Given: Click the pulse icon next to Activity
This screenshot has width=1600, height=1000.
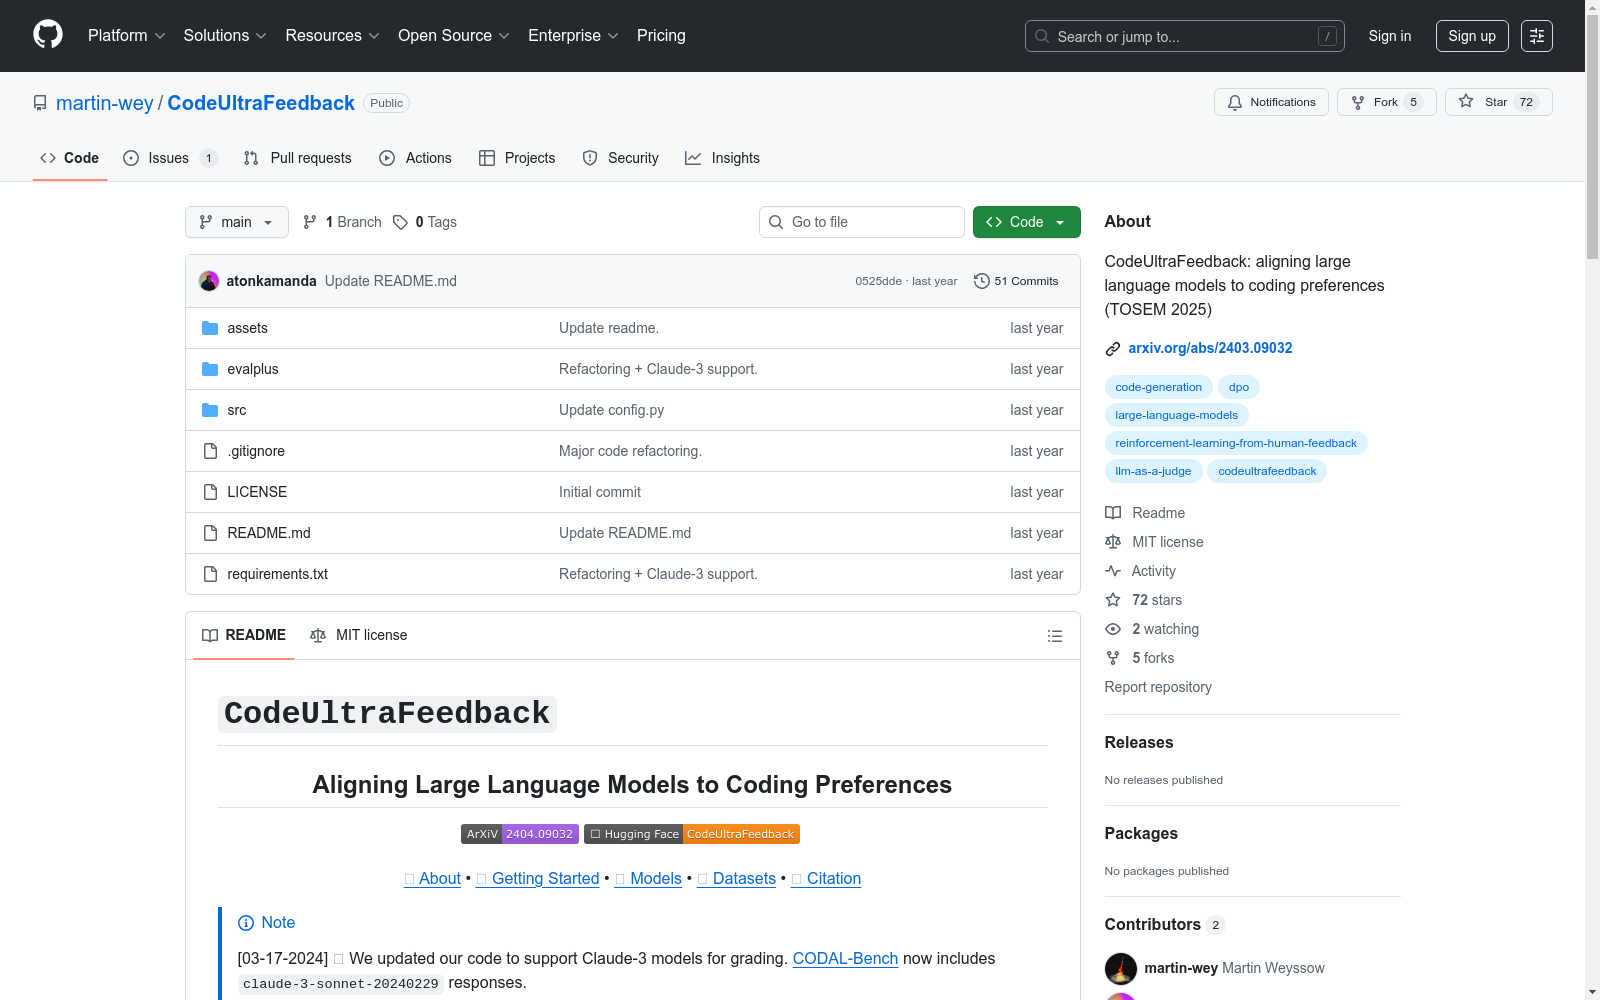Looking at the screenshot, I should [x=1113, y=571].
